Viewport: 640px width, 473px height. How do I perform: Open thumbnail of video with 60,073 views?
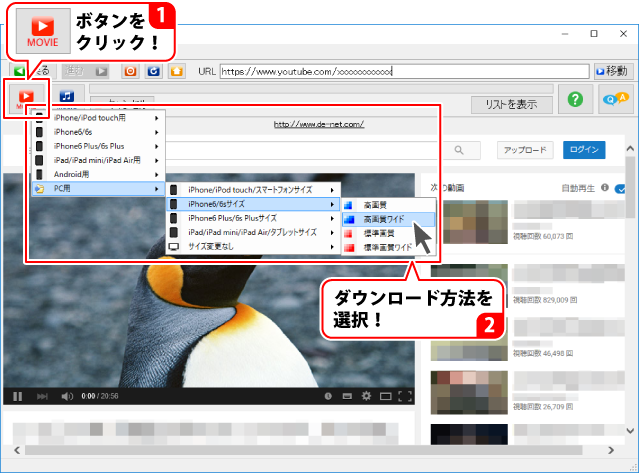(x=474, y=222)
